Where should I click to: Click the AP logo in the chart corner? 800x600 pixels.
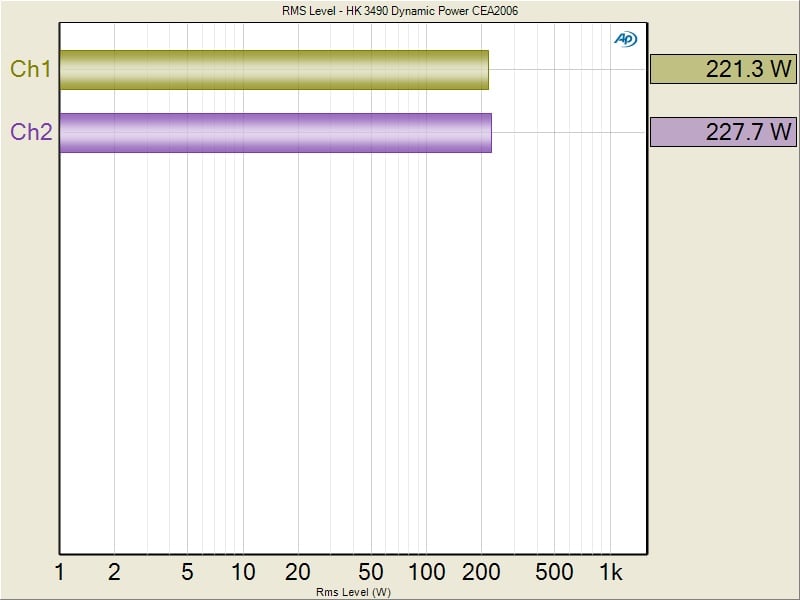pyautogui.click(x=625, y=39)
